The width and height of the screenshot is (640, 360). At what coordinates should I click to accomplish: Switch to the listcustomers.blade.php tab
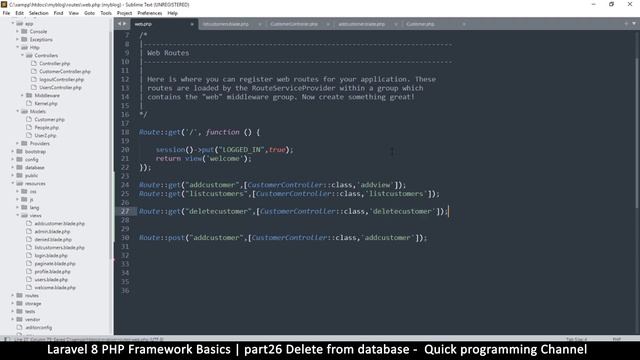[225, 24]
